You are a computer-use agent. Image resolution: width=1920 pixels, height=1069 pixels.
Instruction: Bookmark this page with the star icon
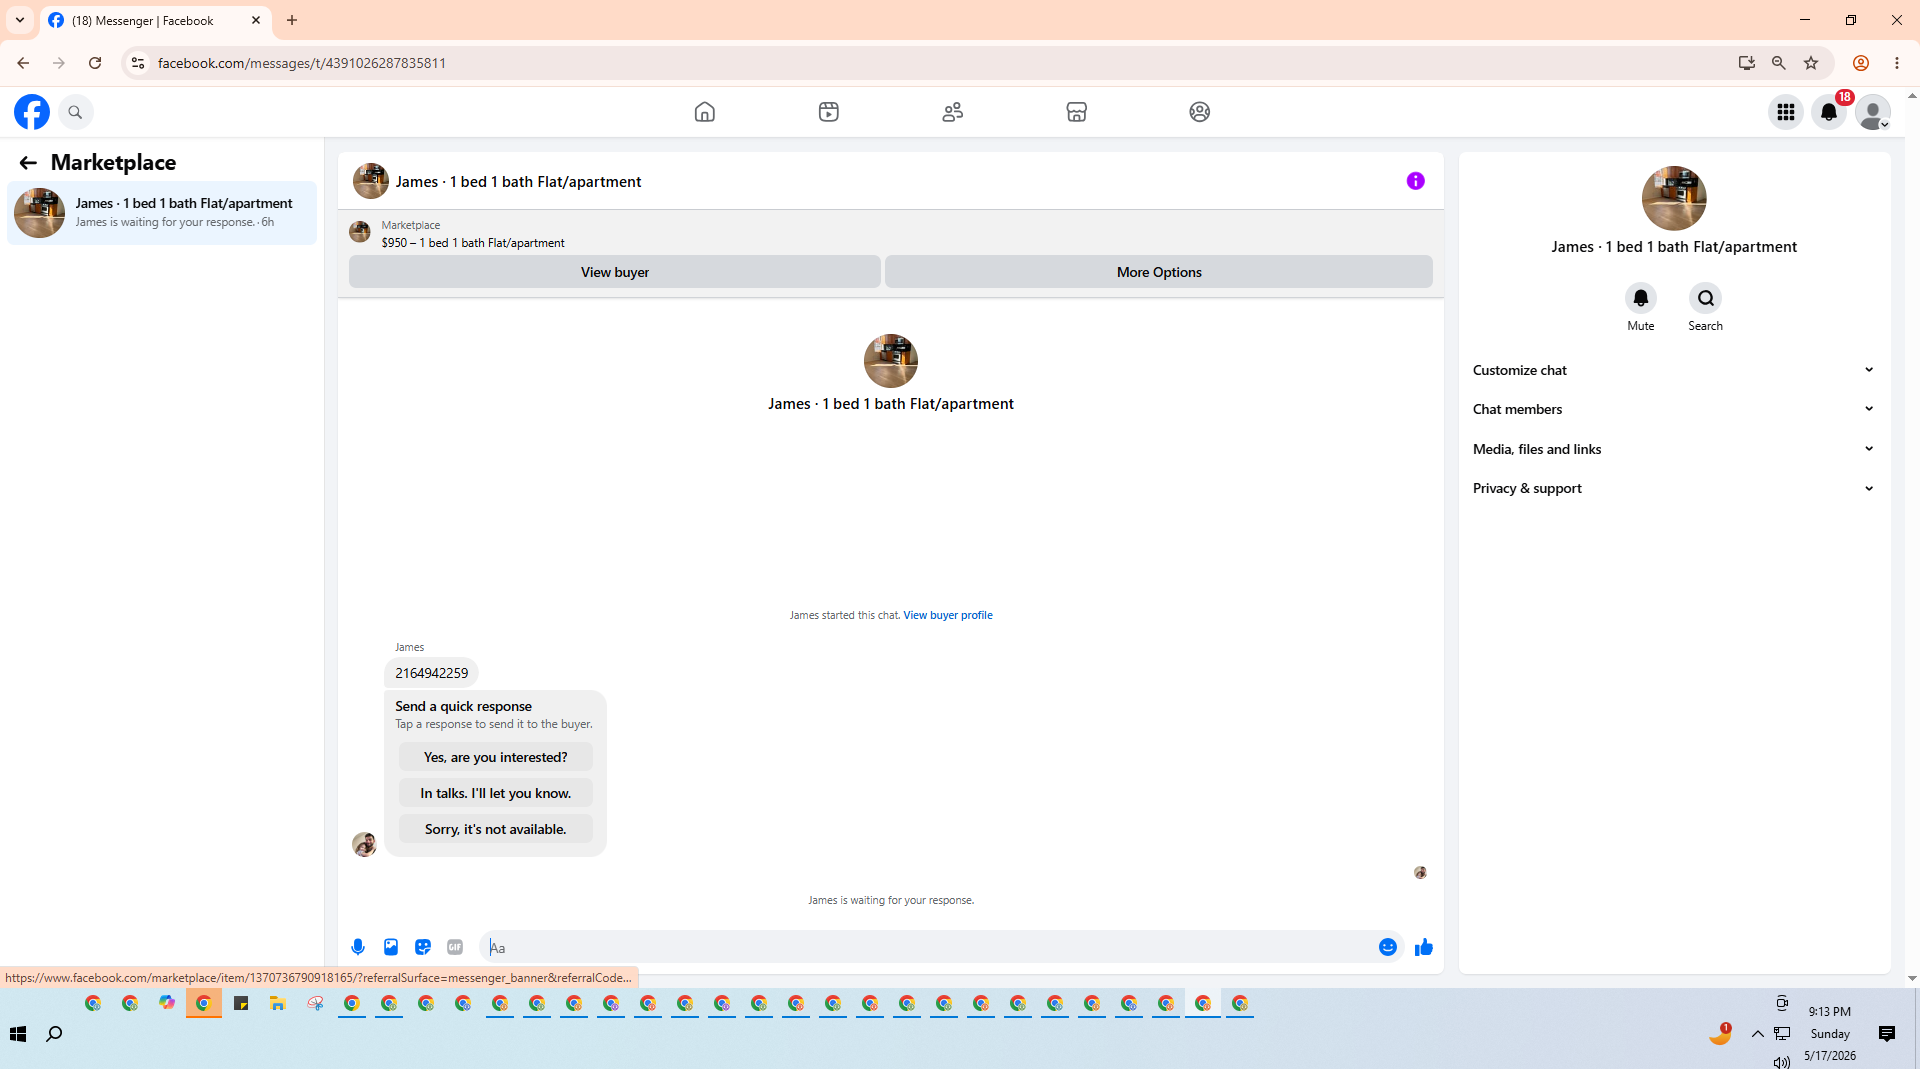(1811, 63)
